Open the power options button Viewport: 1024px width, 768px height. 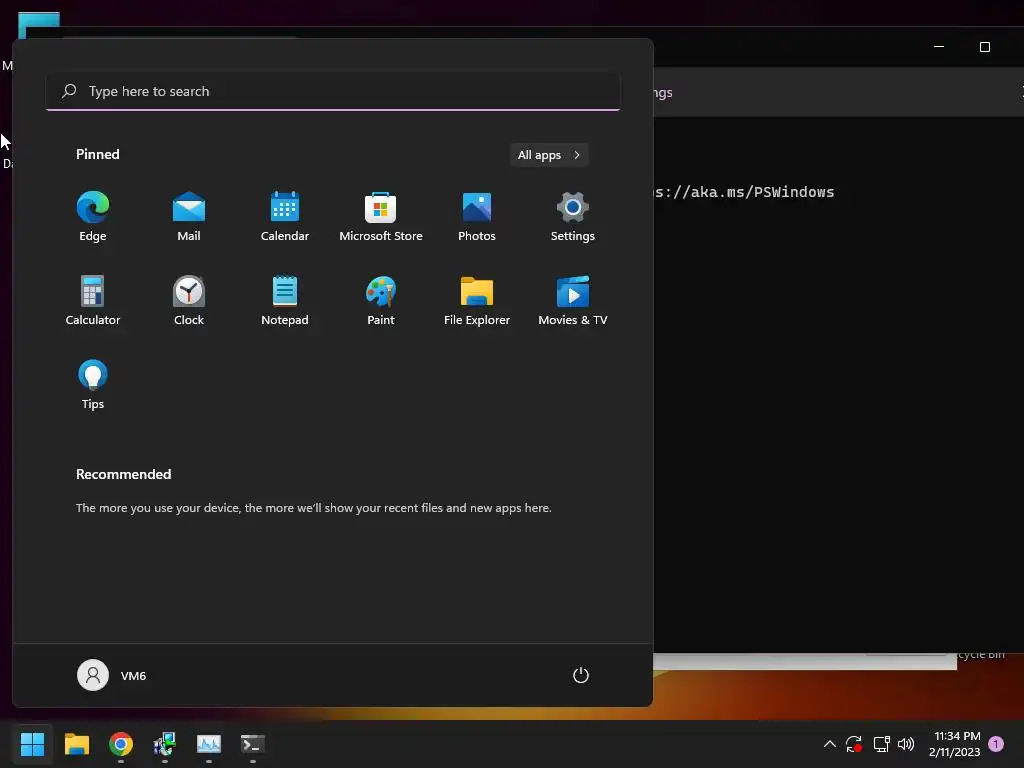point(581,675)
